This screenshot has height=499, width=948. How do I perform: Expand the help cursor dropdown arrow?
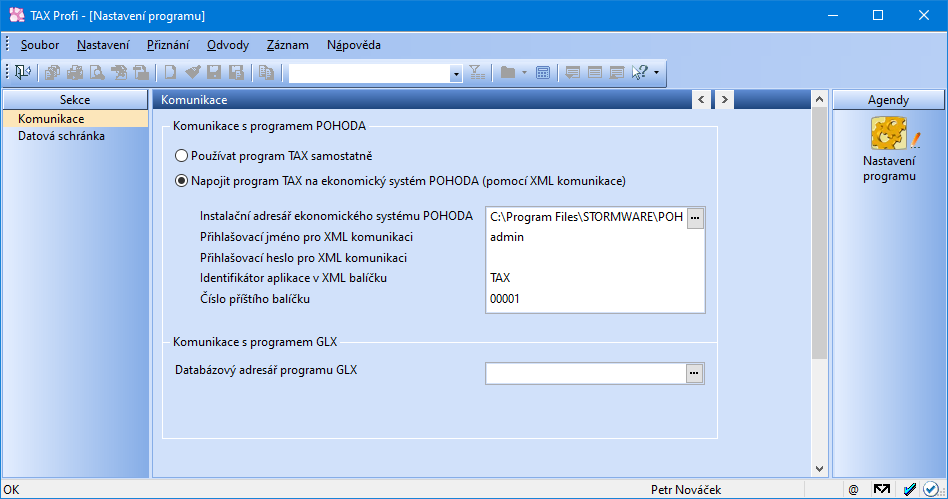coord(657,73)
